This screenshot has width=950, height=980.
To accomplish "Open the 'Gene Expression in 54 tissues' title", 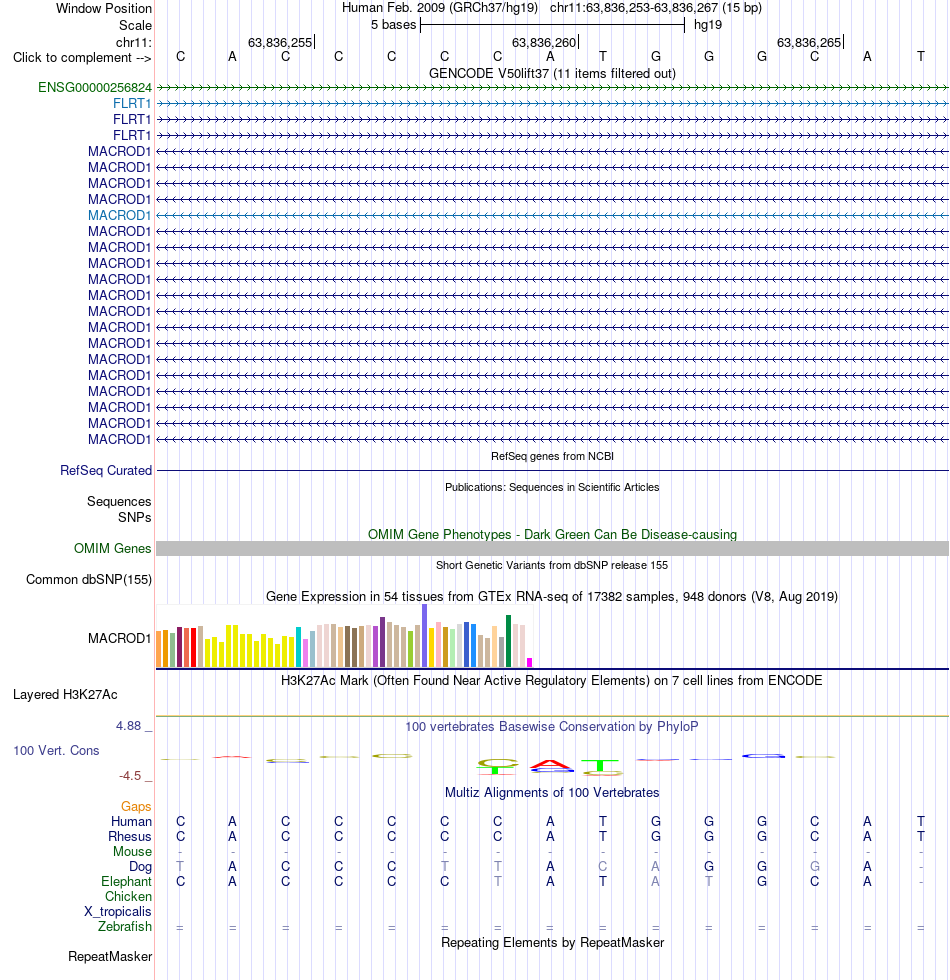I will [552, 596].
